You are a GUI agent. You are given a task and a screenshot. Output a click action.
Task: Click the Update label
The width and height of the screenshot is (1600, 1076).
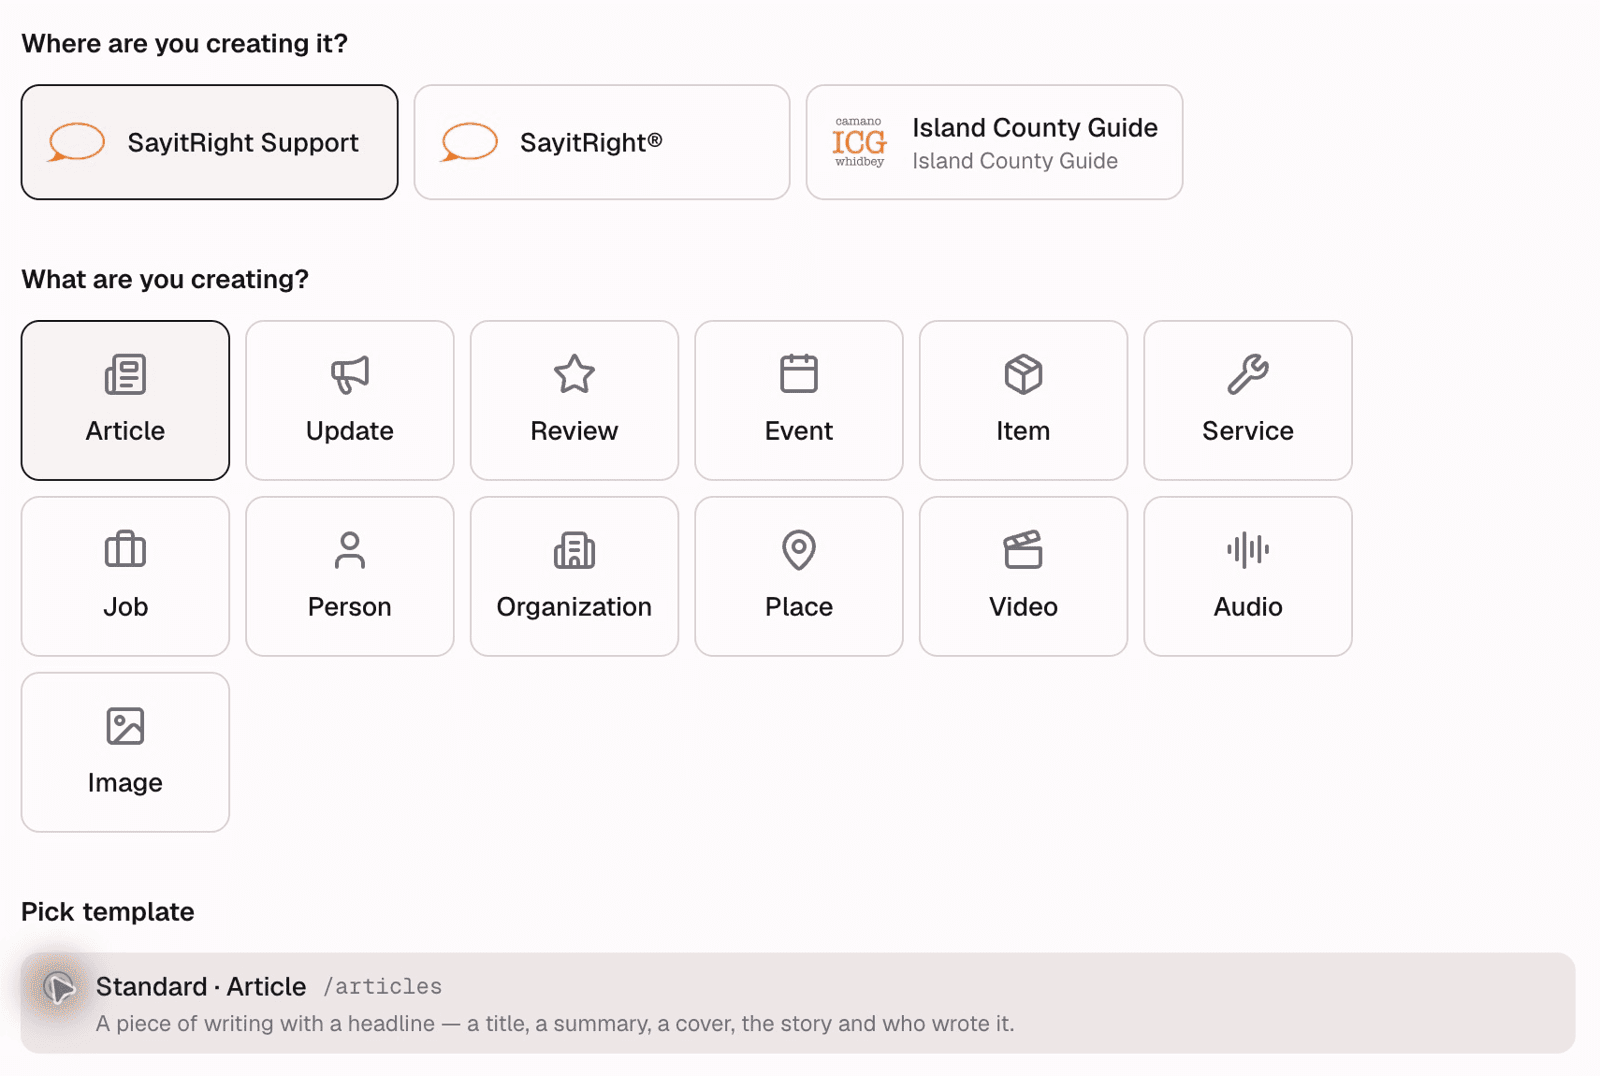(x=350, y=431)
